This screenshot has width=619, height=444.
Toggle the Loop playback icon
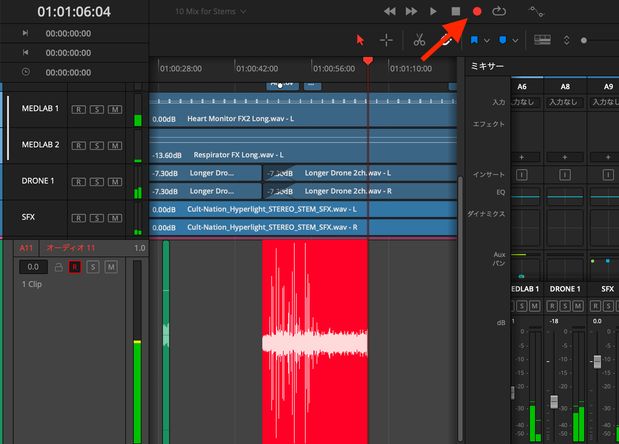[x=500, y=11]
